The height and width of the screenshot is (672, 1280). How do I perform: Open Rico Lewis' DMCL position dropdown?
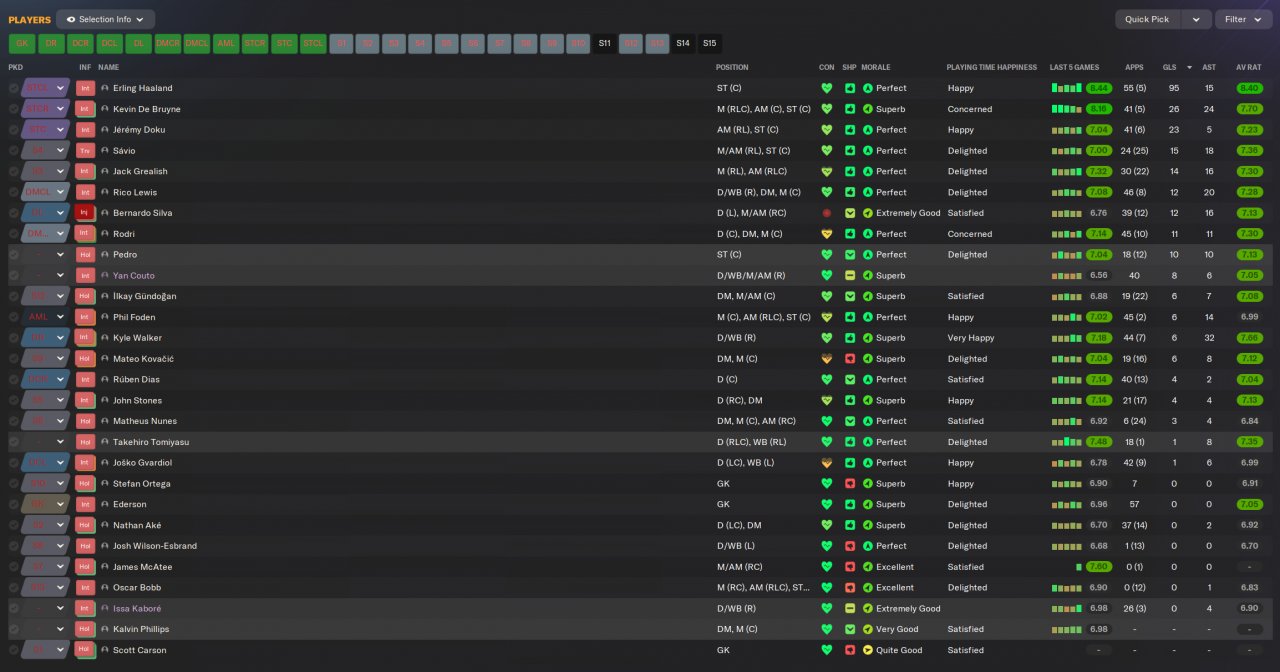tap(45, 192)
